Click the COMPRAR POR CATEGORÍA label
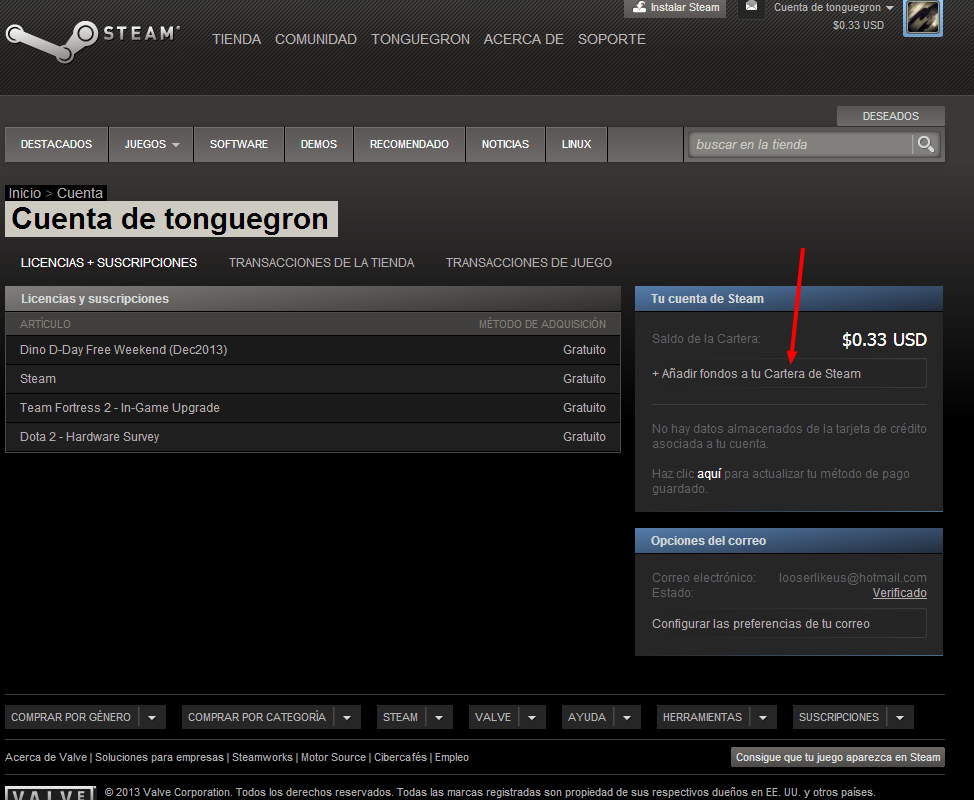 click(257, 717)
